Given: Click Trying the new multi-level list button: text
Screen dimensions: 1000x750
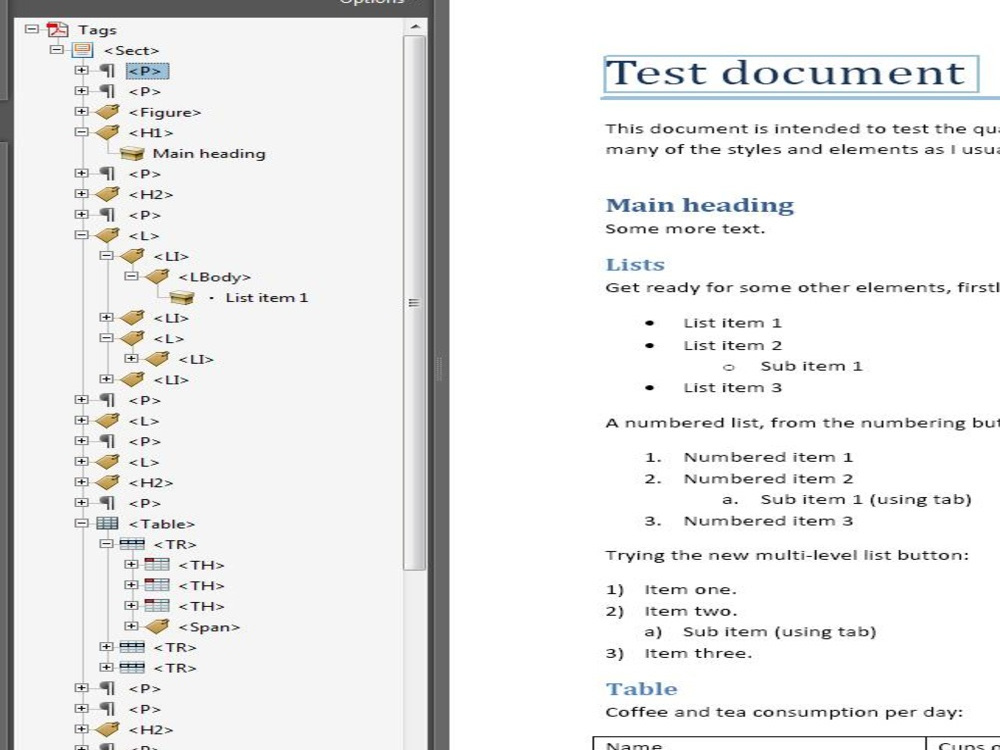Looking at the screenshot, I should [x=787, y=555].
